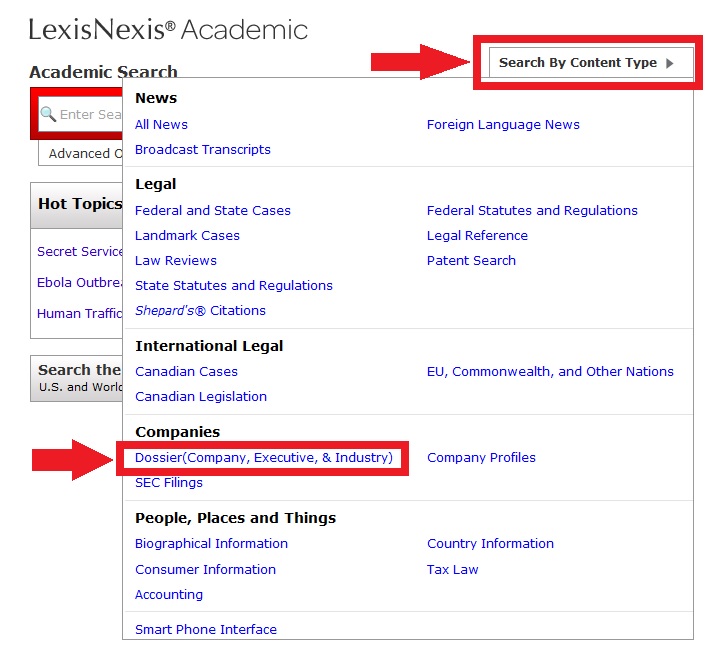Select EU, Commonwealth, and Other Nations

click(x=550, y=372)
